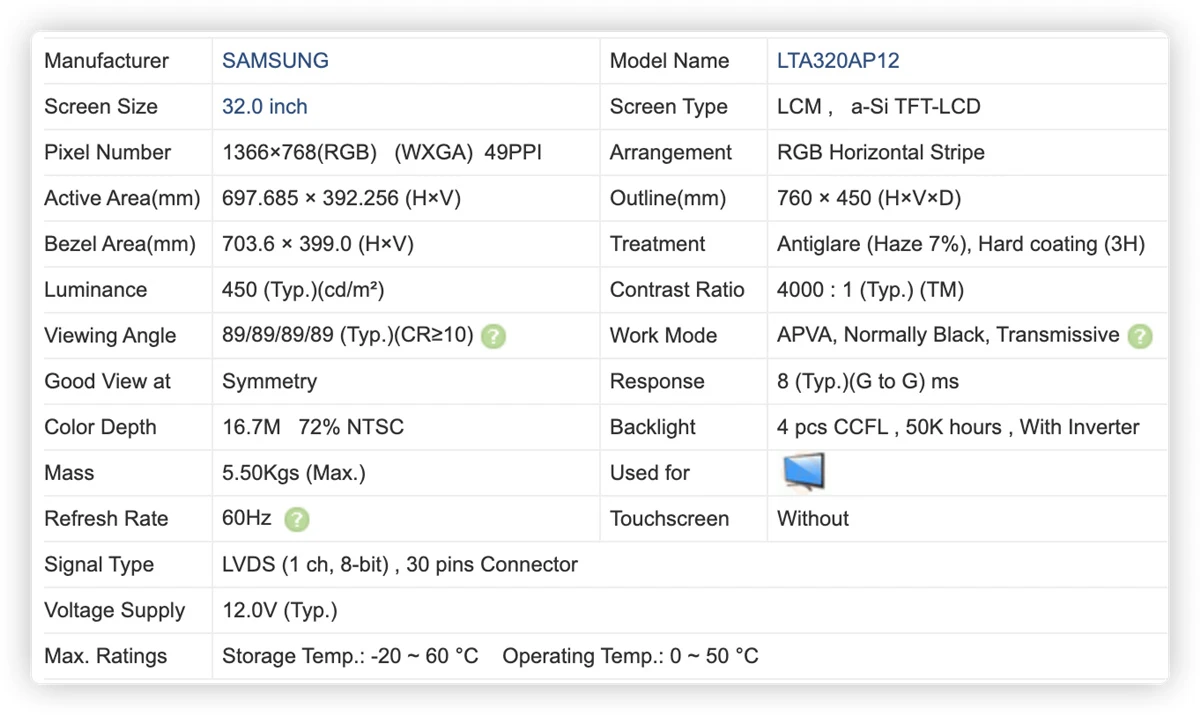The image size is (1200, 715).
Task: Click the Mass value 5.50Kgs (Max.)
Action: [x=294, y=473]
